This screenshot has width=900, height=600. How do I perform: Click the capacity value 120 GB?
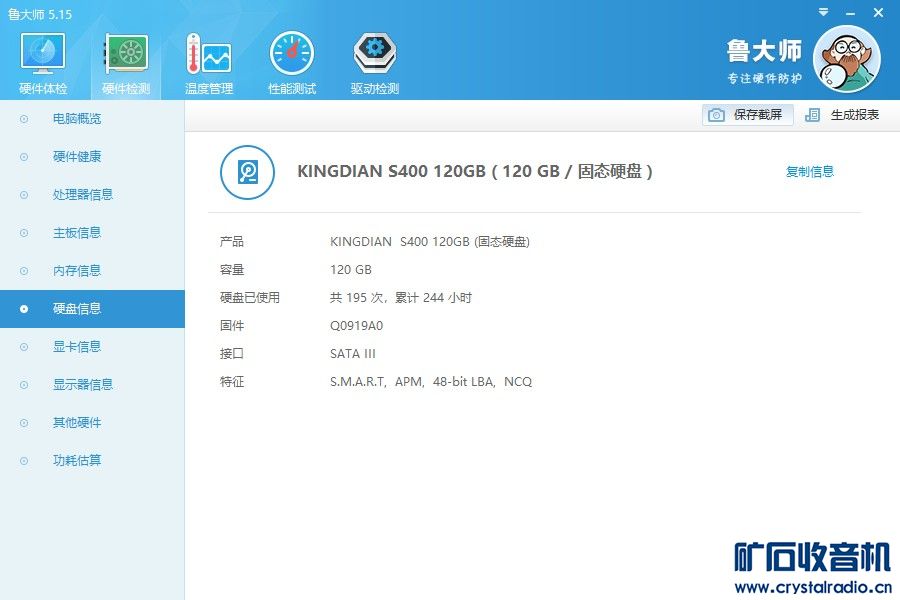(x=351, y=270)
